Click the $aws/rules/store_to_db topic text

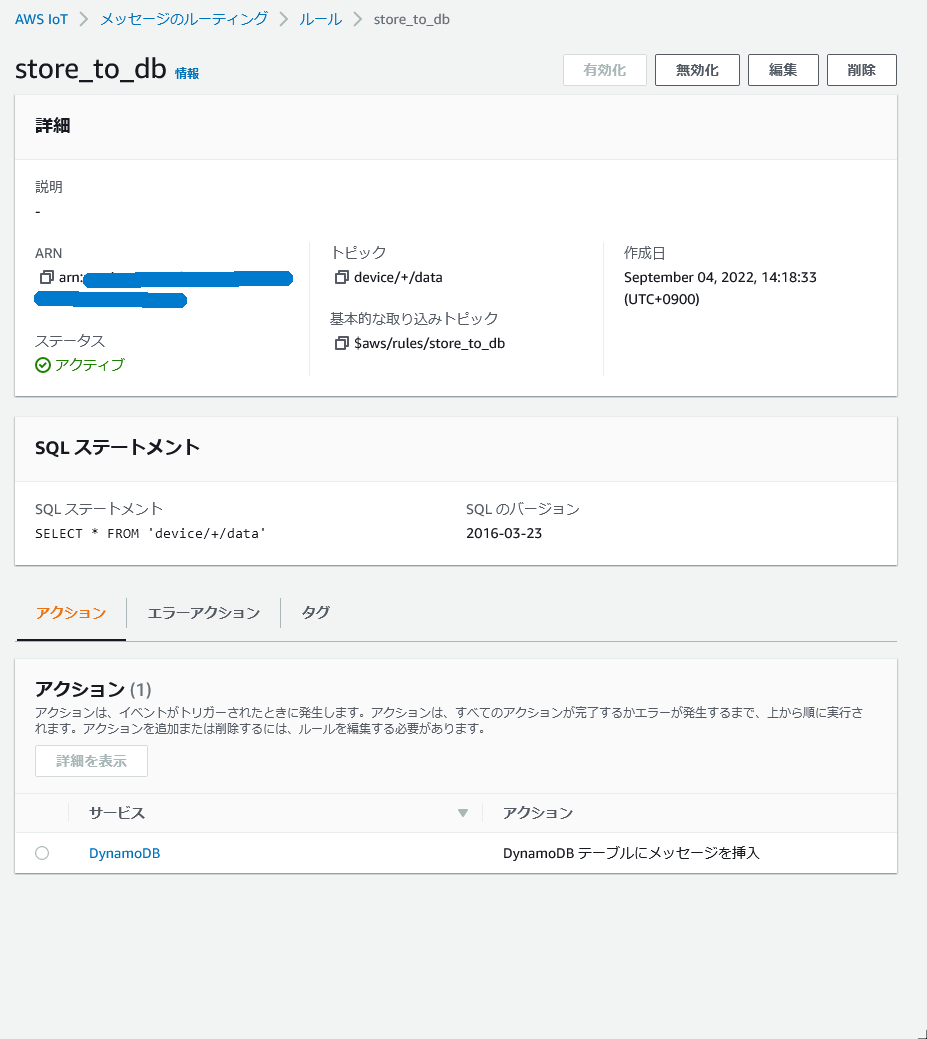point(429,344)
